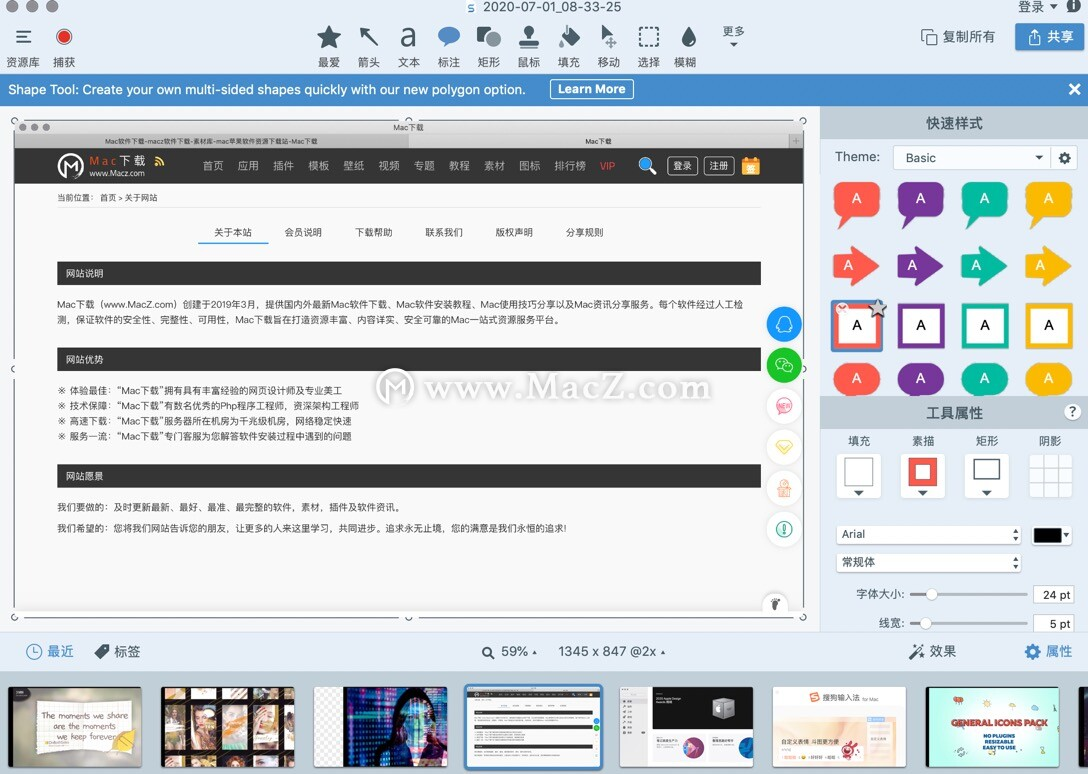
Task: Toggle the 属性 properties panel
Action: [x=1048, y=651]
